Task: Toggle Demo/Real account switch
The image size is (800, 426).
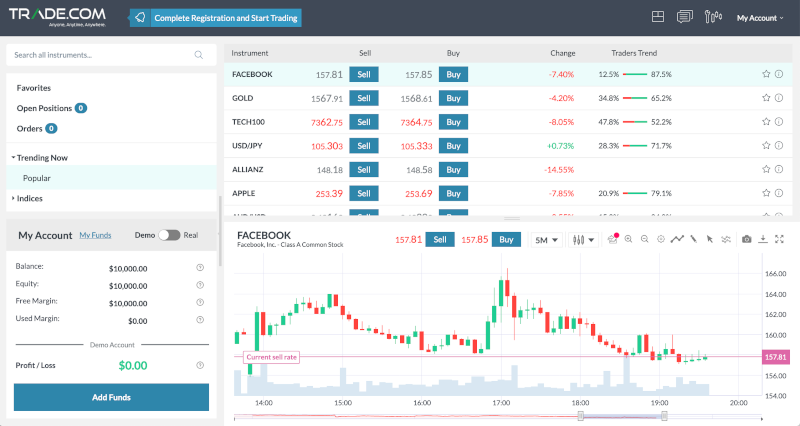Action: (x=169, y=235)
